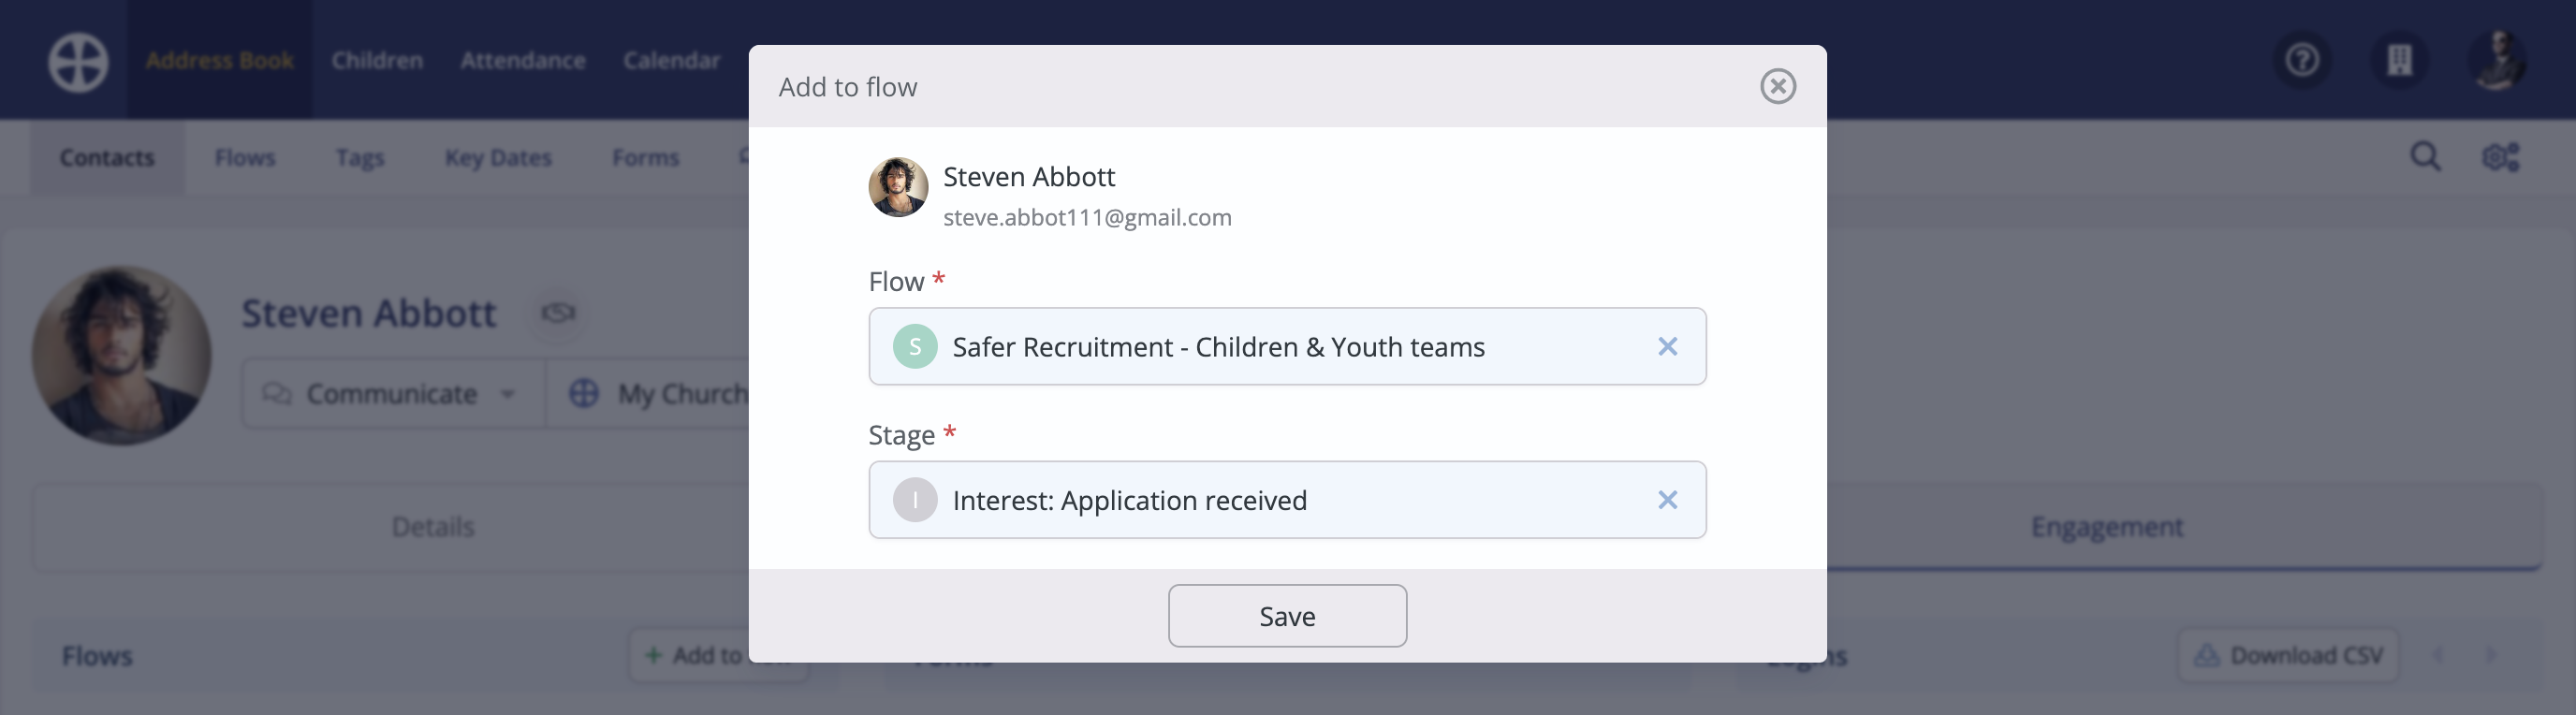Clear the selected Flow value

(x=1667, y=347)
